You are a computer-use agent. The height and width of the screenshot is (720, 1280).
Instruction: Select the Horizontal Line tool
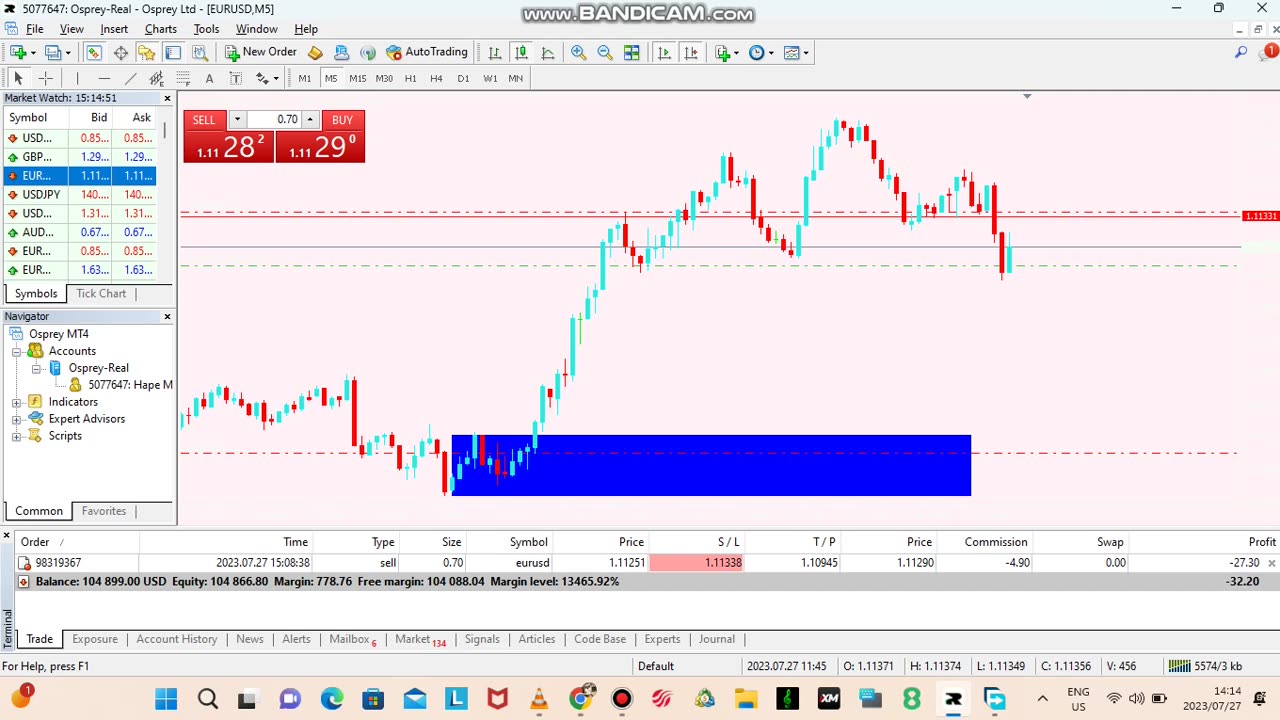(104, 78)
